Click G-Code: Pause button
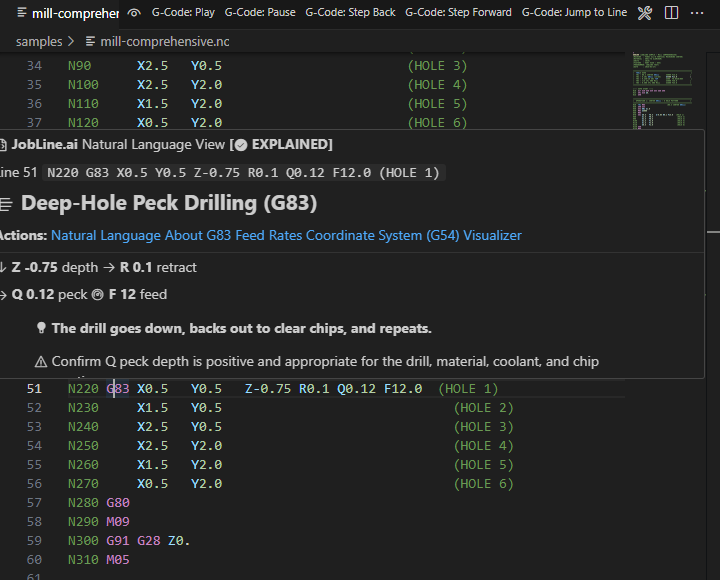This screenshot has height=580, width=720. coord(260,12)
